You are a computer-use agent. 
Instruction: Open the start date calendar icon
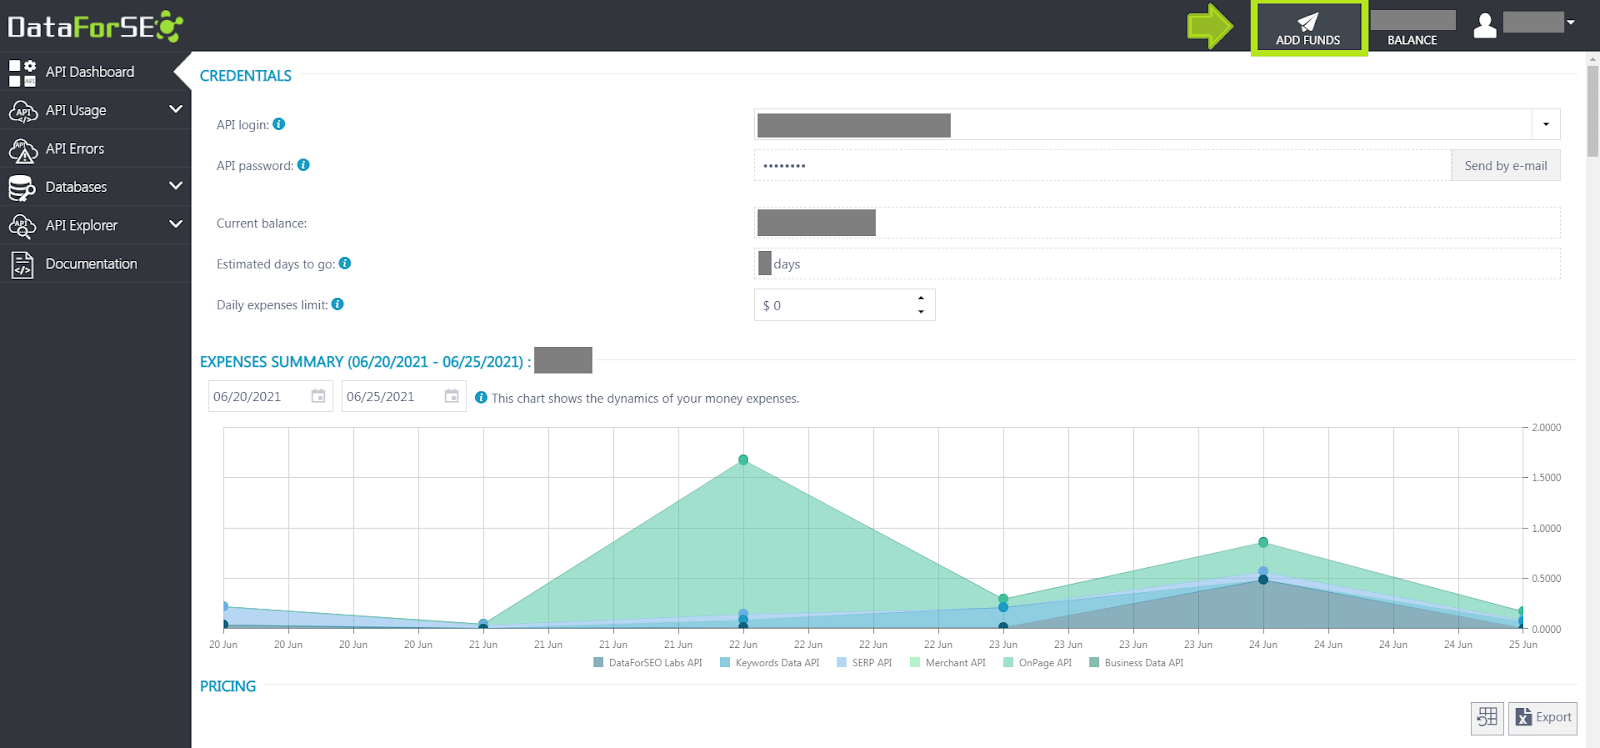click(x=318, y=396)
